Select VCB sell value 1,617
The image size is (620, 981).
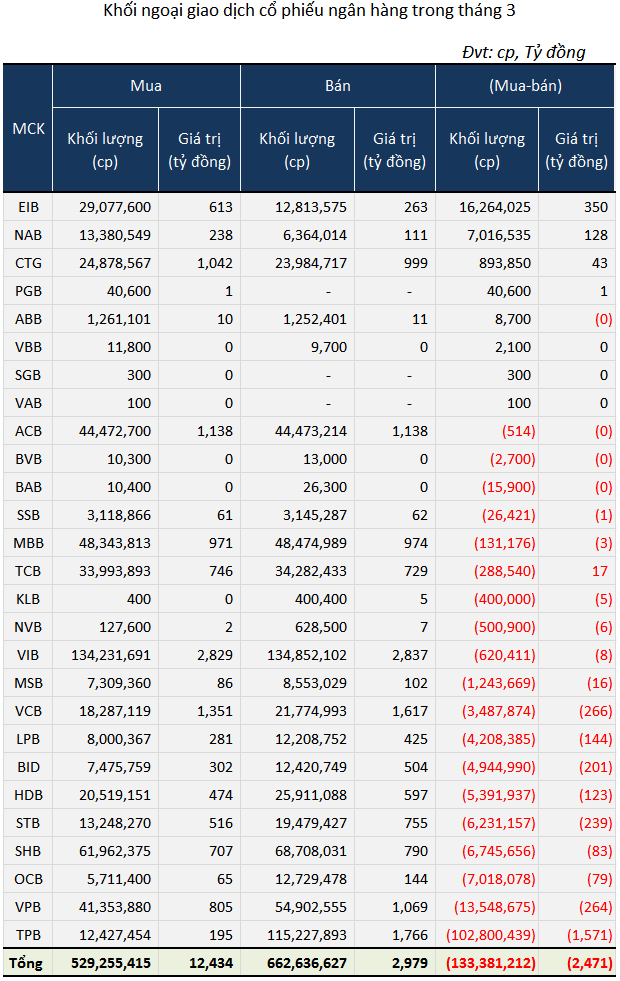pyautogui.click(x=410, y=711)
